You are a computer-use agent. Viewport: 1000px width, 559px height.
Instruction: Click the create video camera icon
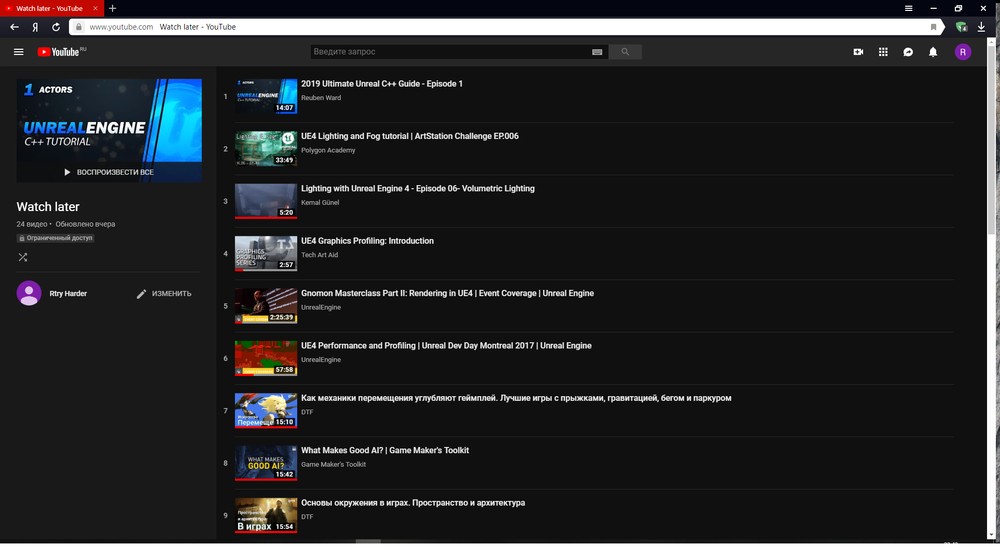[858, 52]
